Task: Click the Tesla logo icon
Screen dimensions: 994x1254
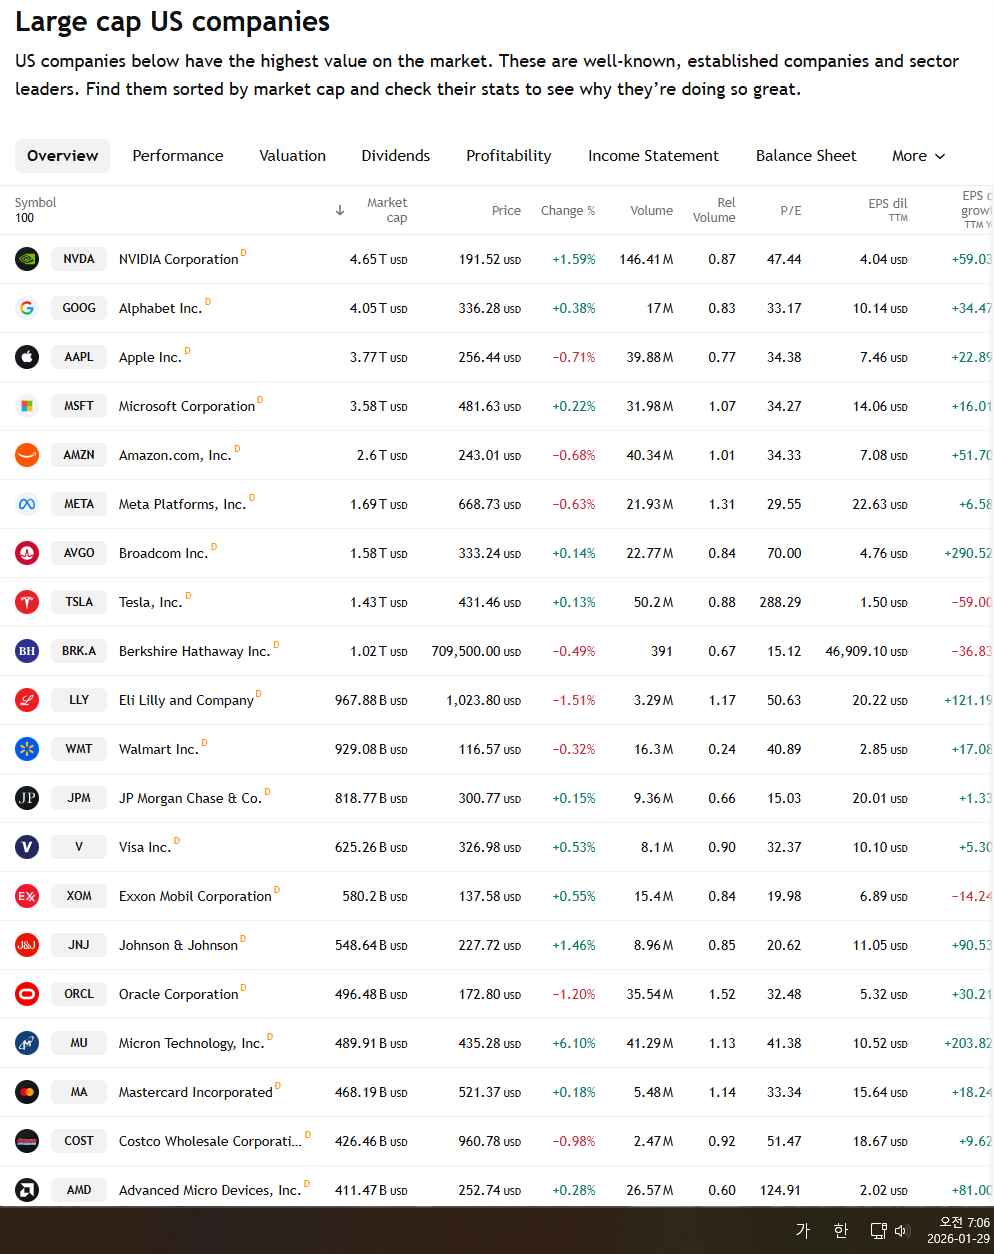Action: [27, 602]
